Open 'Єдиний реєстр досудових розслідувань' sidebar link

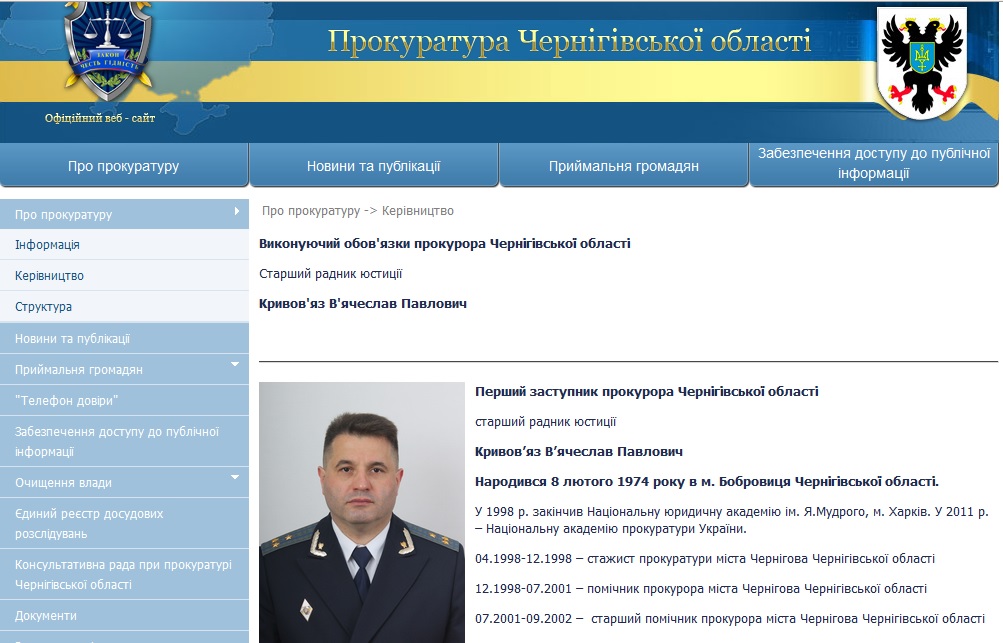124,523
